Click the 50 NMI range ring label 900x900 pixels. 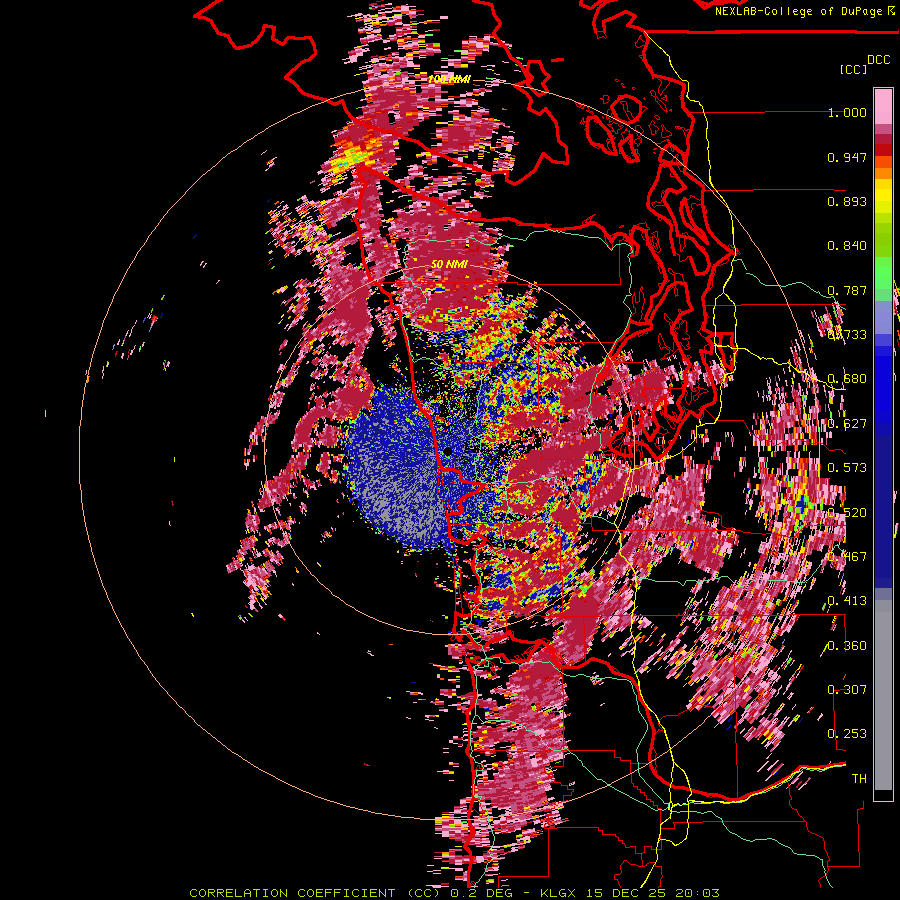449,264
